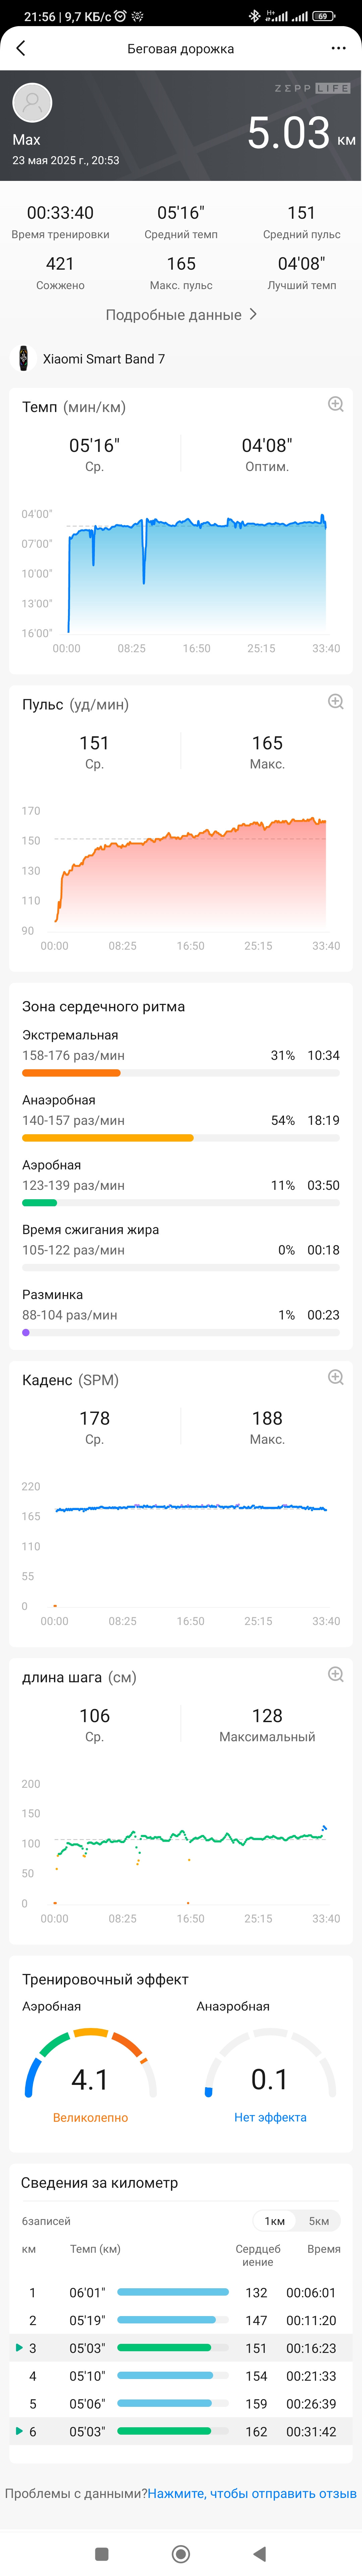Image resolution: width=362 pixels, height=2576 pixels.
Task: Open the three-dot more options menu
Action: [x=338, y=48]
